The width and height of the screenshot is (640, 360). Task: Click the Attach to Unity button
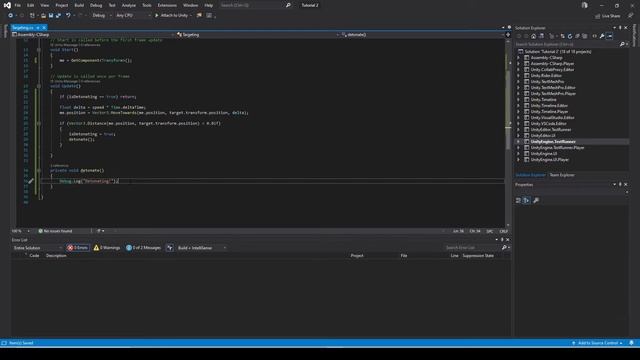tap(173, 16)
